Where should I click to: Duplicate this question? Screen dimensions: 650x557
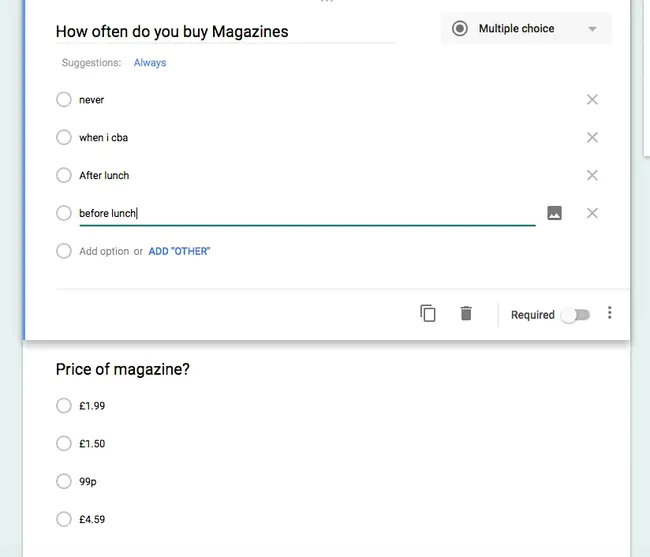[x=428, y=314]
